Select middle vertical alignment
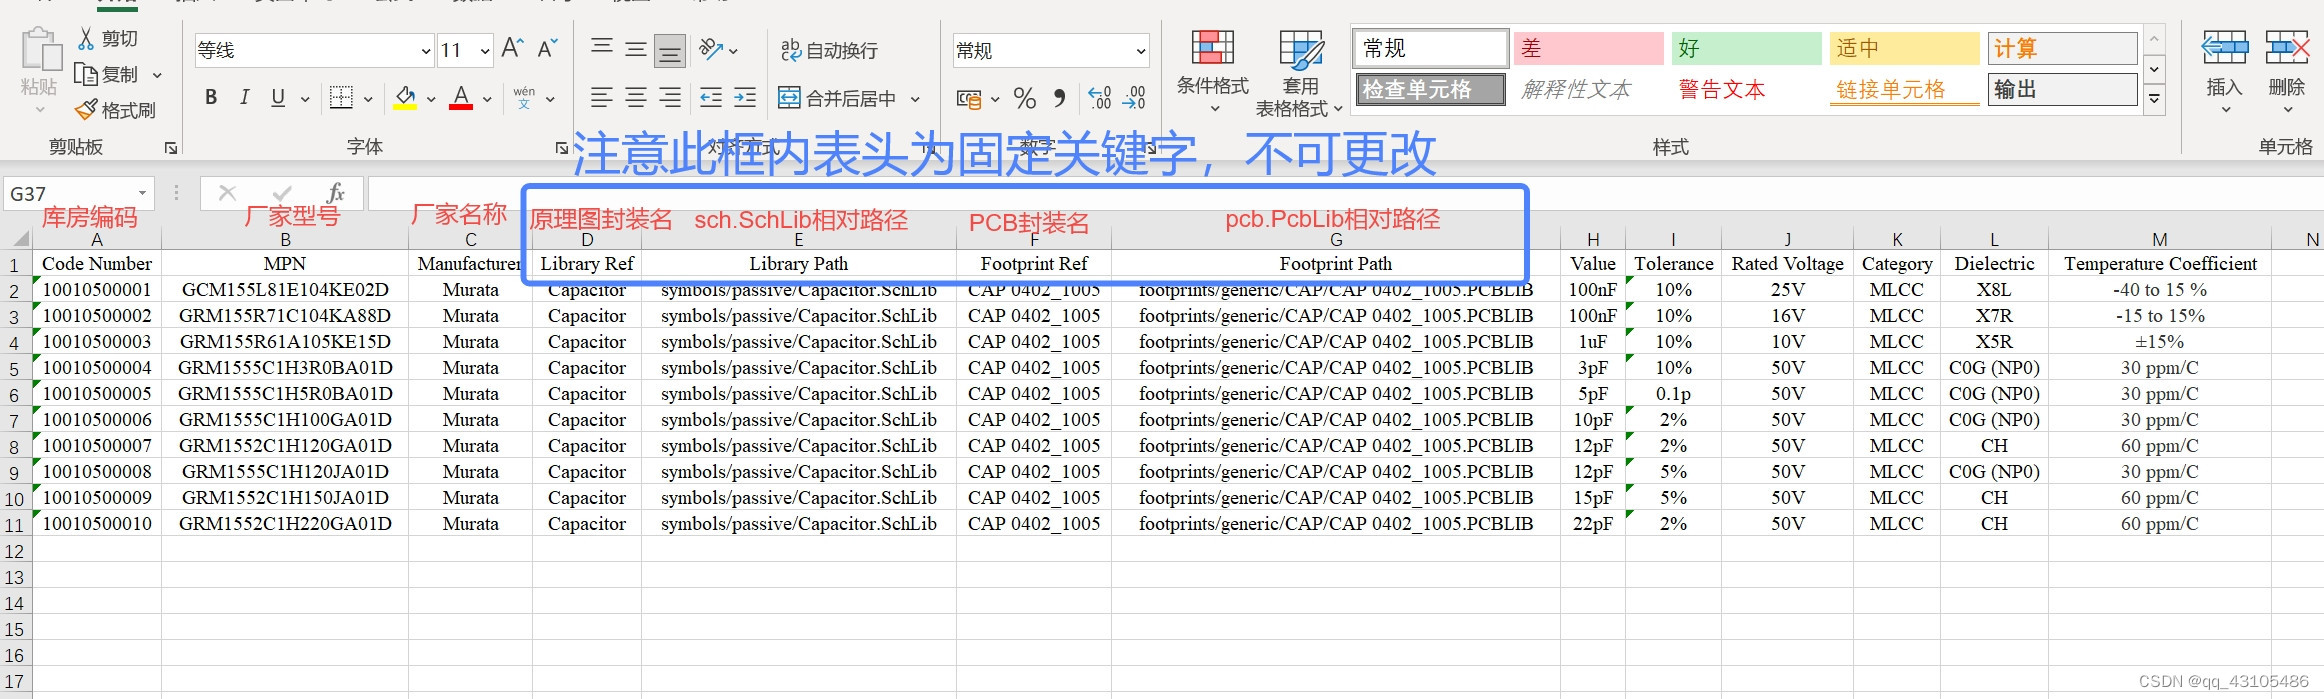The height and width of the screenshot is (699, 2324). click(636, 48)
